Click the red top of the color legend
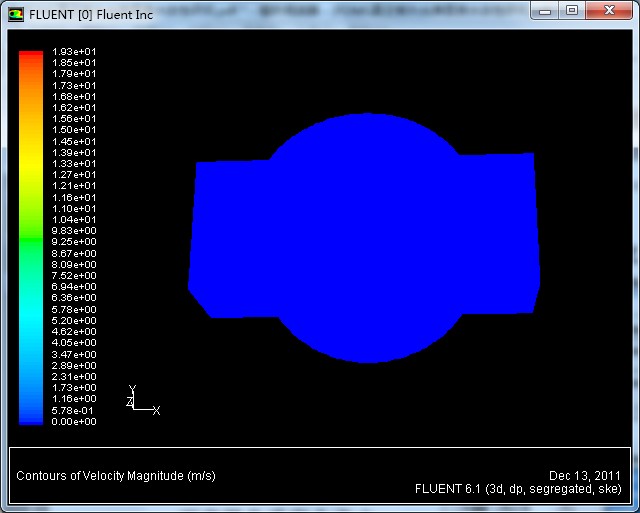 coord(31,58)
